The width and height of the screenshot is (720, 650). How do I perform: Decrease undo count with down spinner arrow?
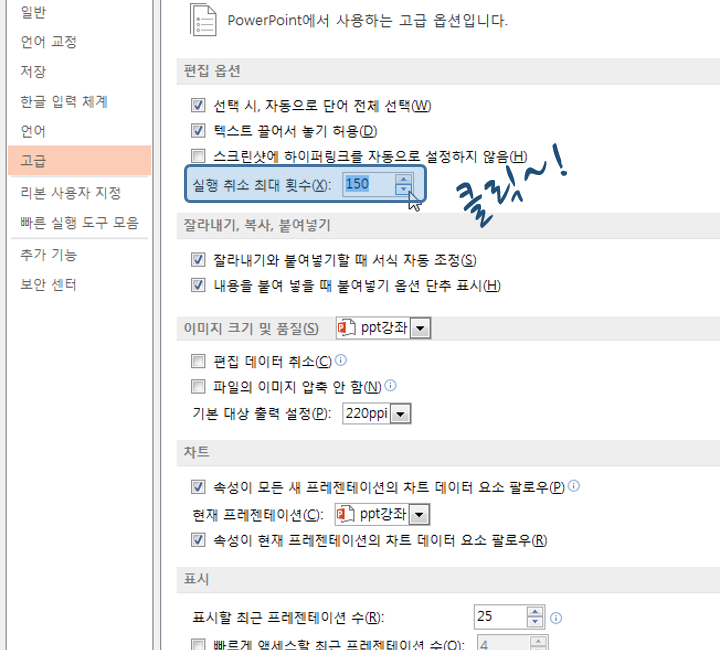click(404, 189)
